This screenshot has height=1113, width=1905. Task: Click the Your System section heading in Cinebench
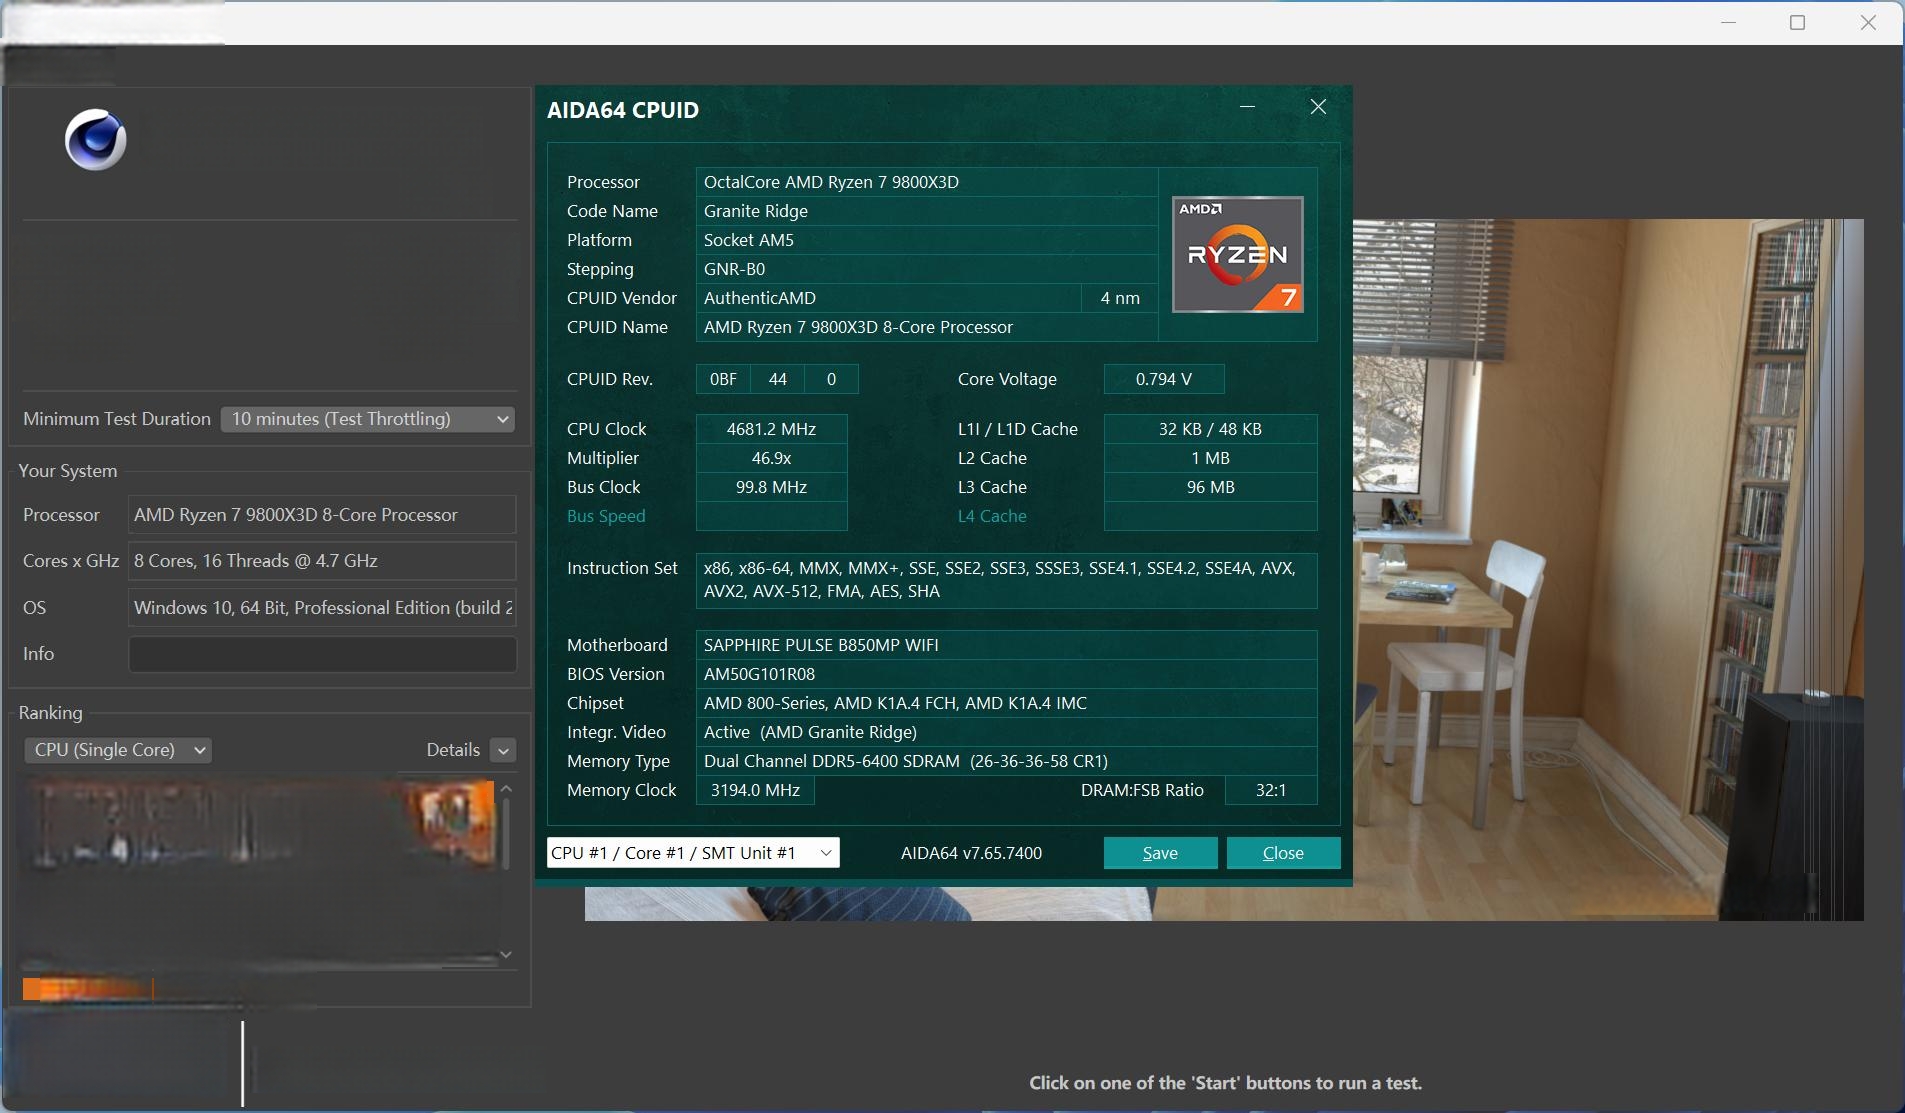(67, 471)
